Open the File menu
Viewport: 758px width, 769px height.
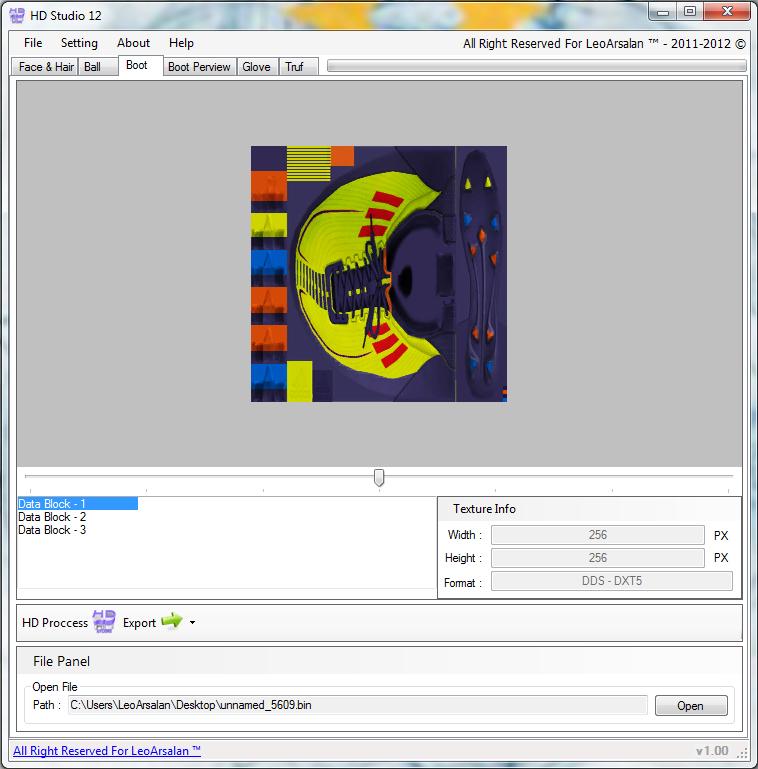[33, 43]
